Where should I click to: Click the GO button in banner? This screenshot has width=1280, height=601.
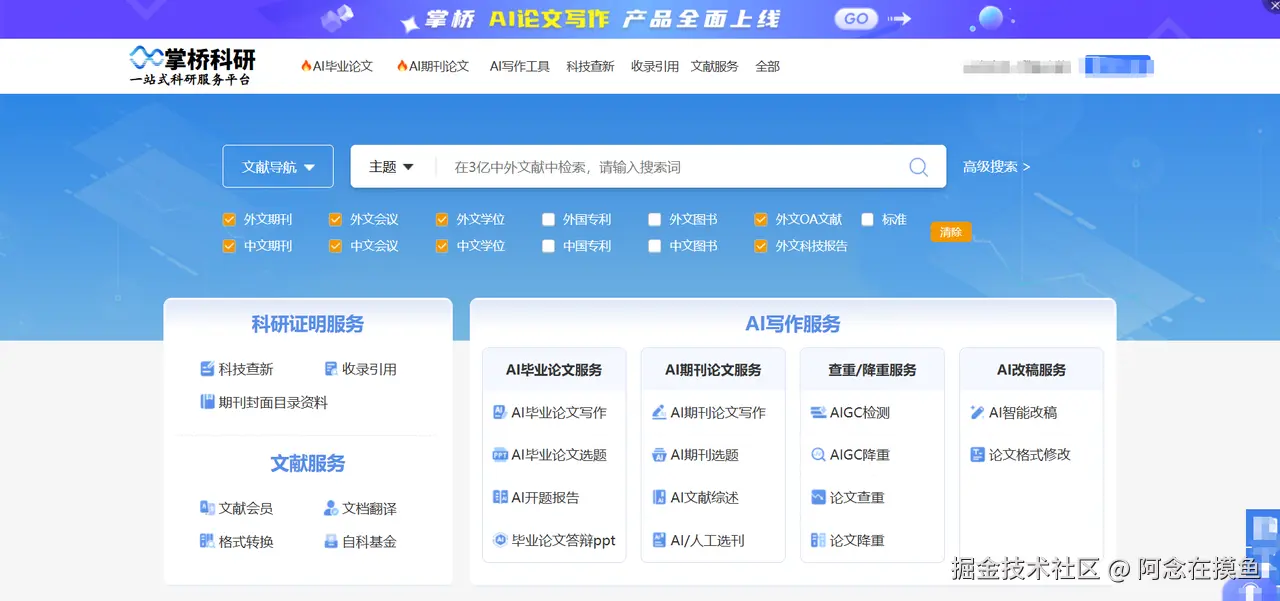856,18
